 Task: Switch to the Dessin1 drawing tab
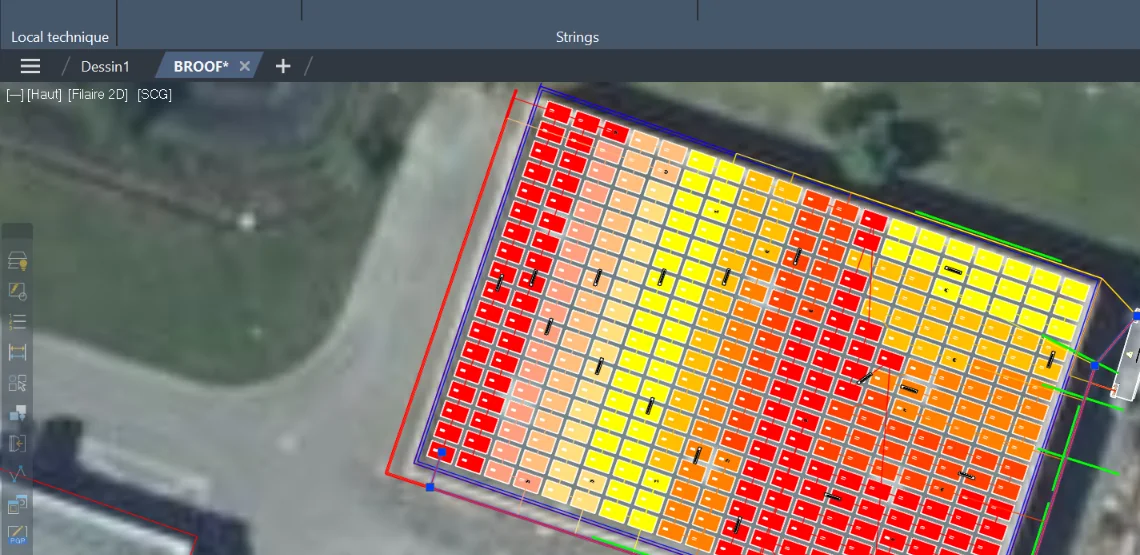coord(105,67)
